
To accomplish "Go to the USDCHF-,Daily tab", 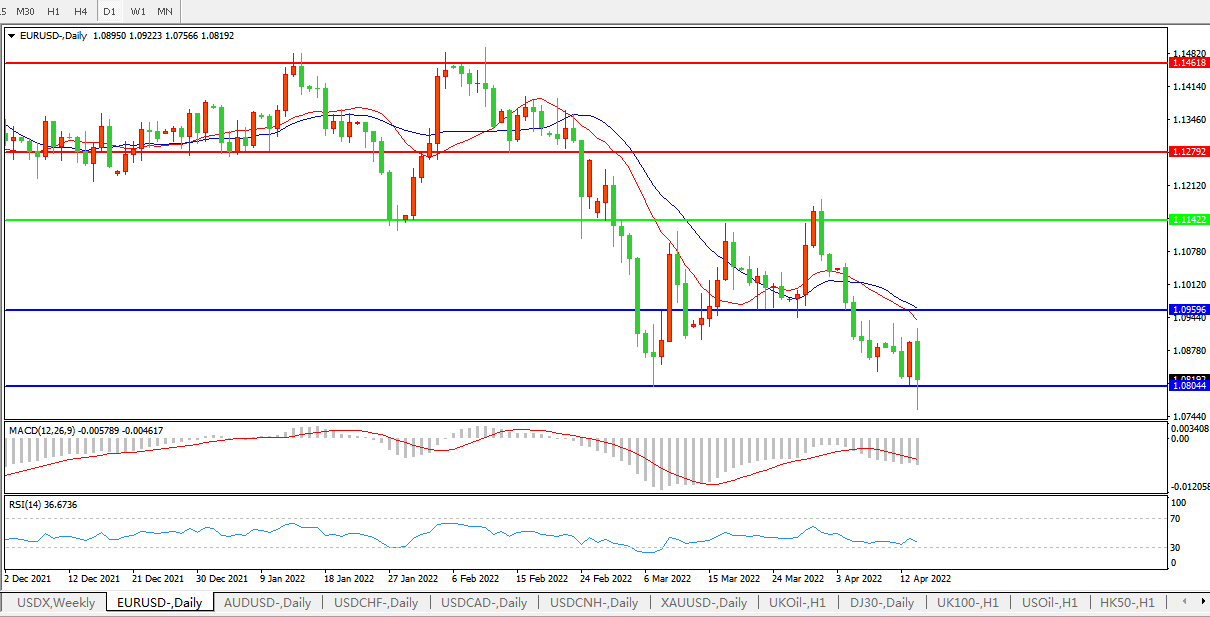I will [376, 603].
